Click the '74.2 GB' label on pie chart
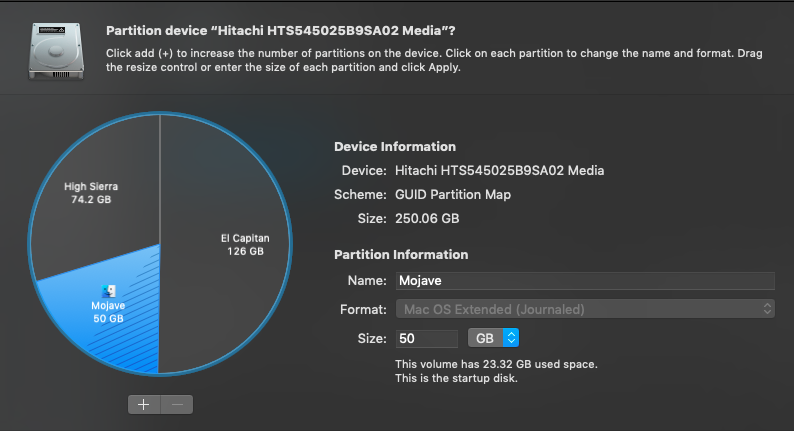This screenshot has height=431, width=794. point(91,200)
